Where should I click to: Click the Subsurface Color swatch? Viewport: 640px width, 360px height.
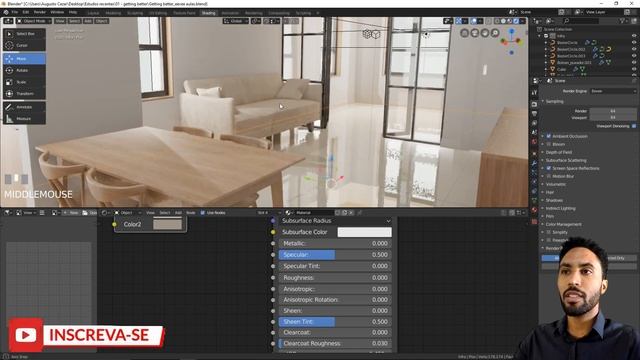pyautogui.click(x=364, y=232)
